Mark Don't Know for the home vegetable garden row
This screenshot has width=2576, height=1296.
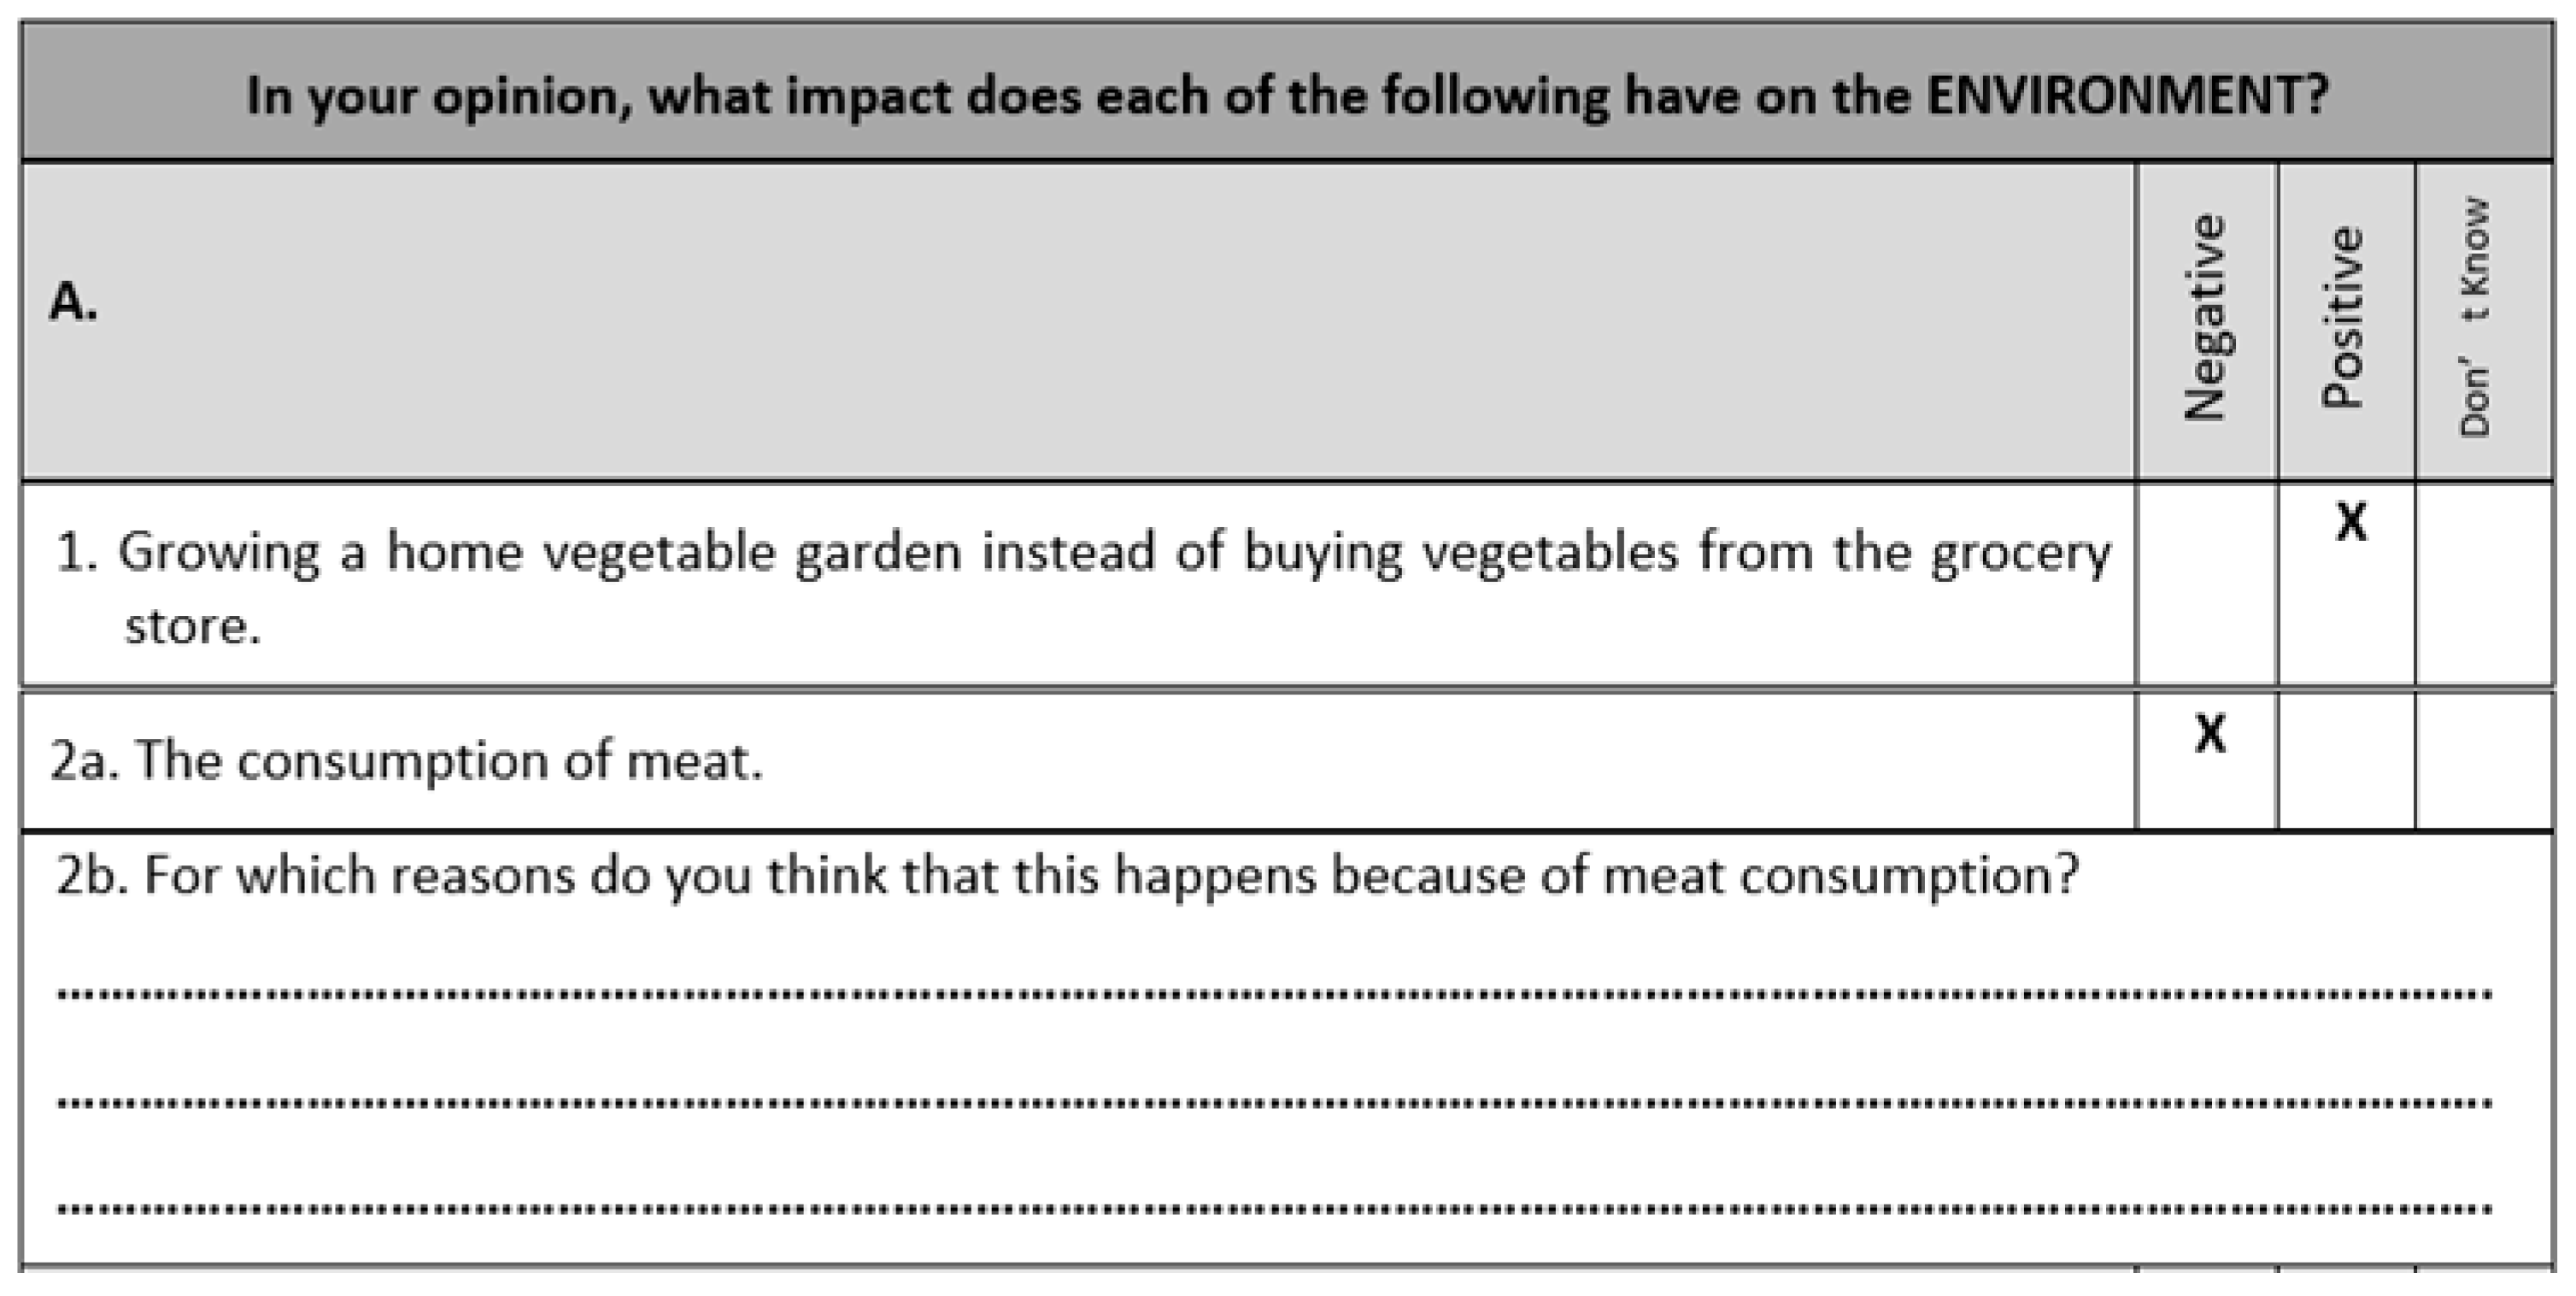pyautogui.click(x=2484, y=585)
